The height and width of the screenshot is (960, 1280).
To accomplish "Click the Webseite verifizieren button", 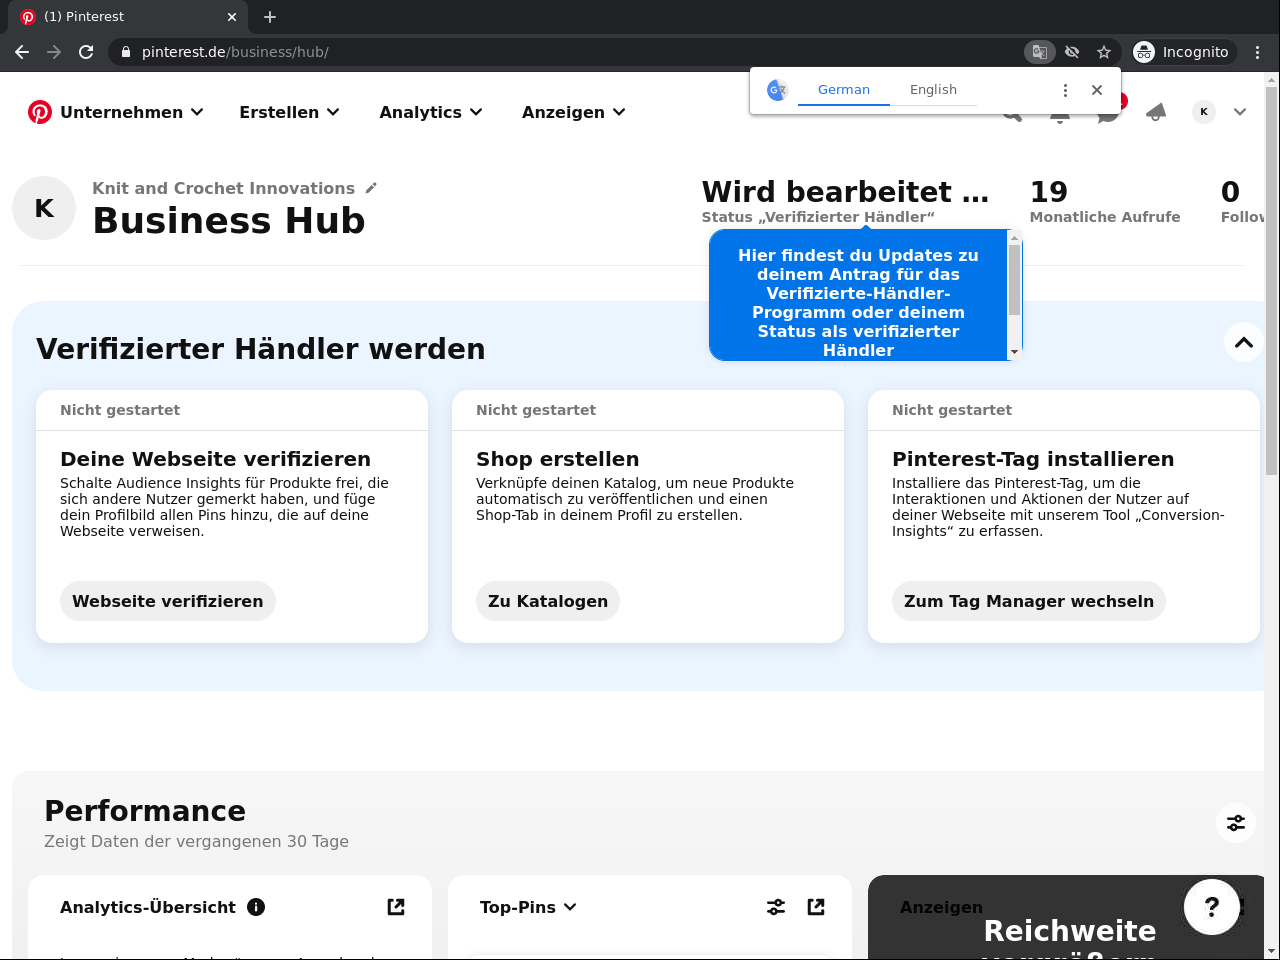I will click(x=168, y=601).
